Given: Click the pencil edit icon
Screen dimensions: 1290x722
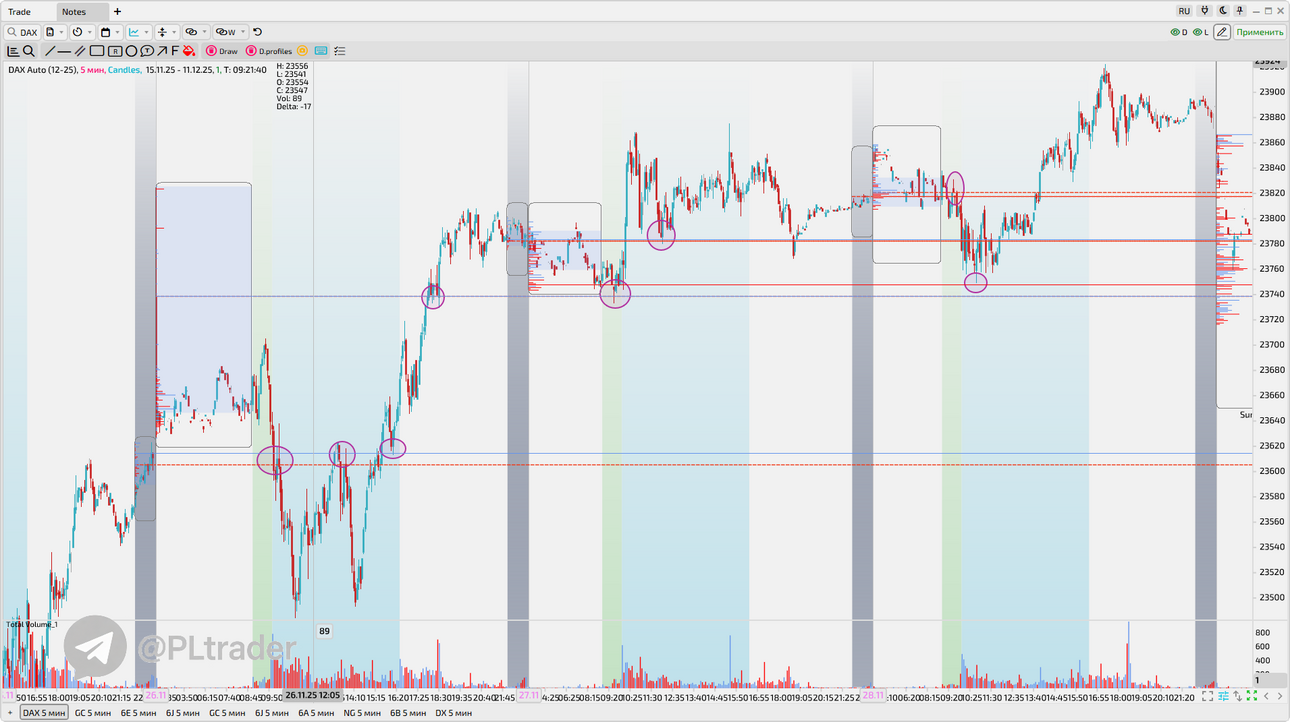Looking at the screenshot, I should tap(1222, 32).
